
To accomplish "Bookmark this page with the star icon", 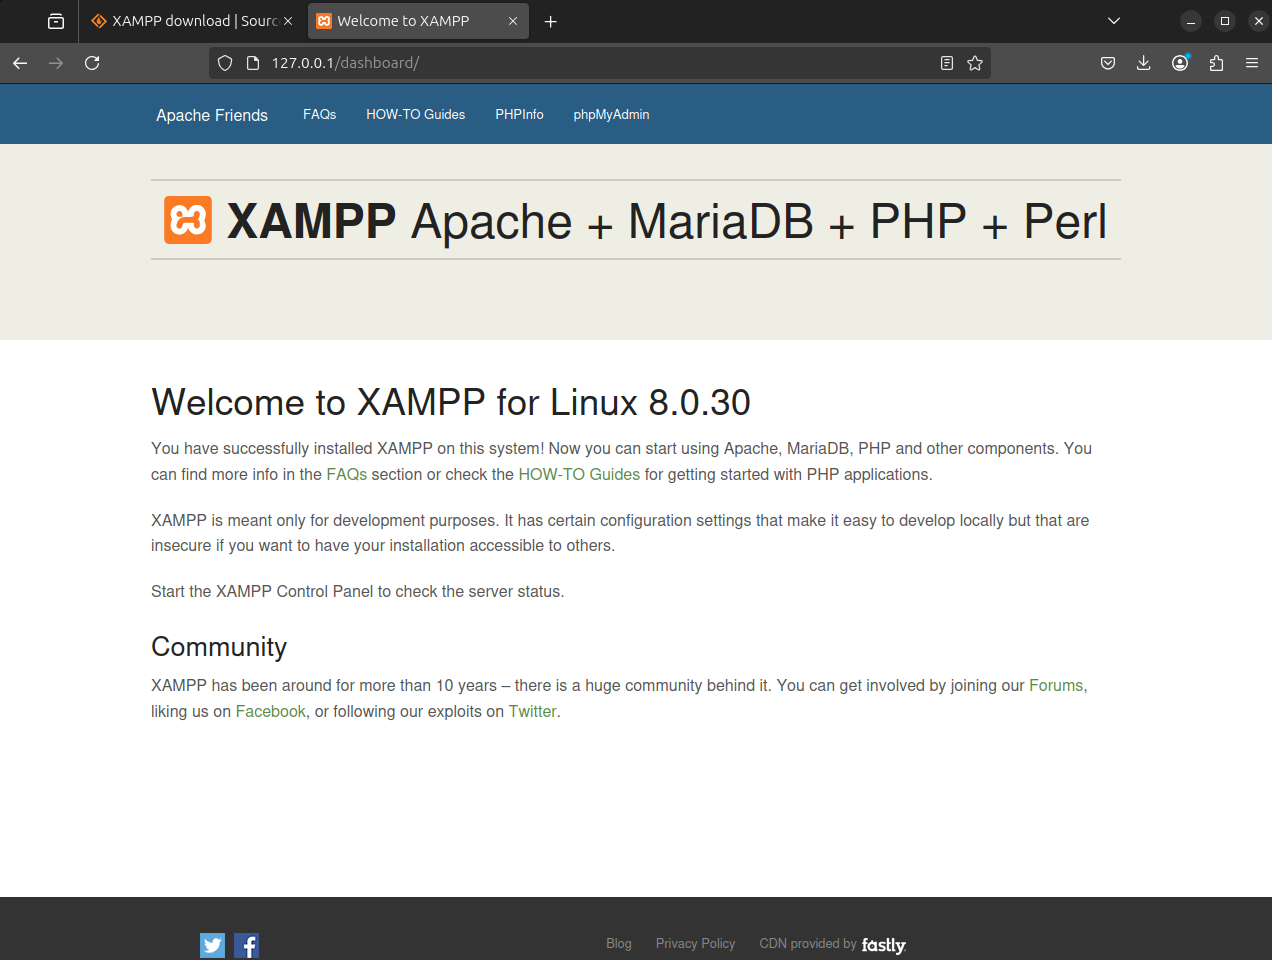I will point(975,63).
